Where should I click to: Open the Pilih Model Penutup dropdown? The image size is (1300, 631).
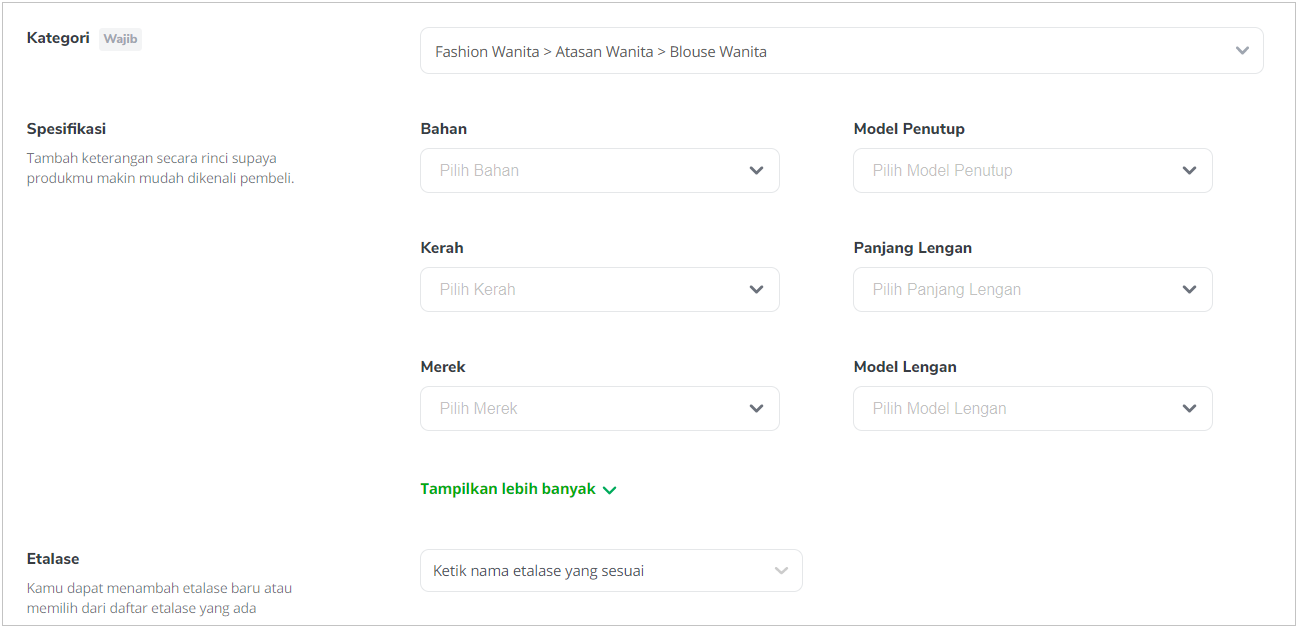[1033, 171]
